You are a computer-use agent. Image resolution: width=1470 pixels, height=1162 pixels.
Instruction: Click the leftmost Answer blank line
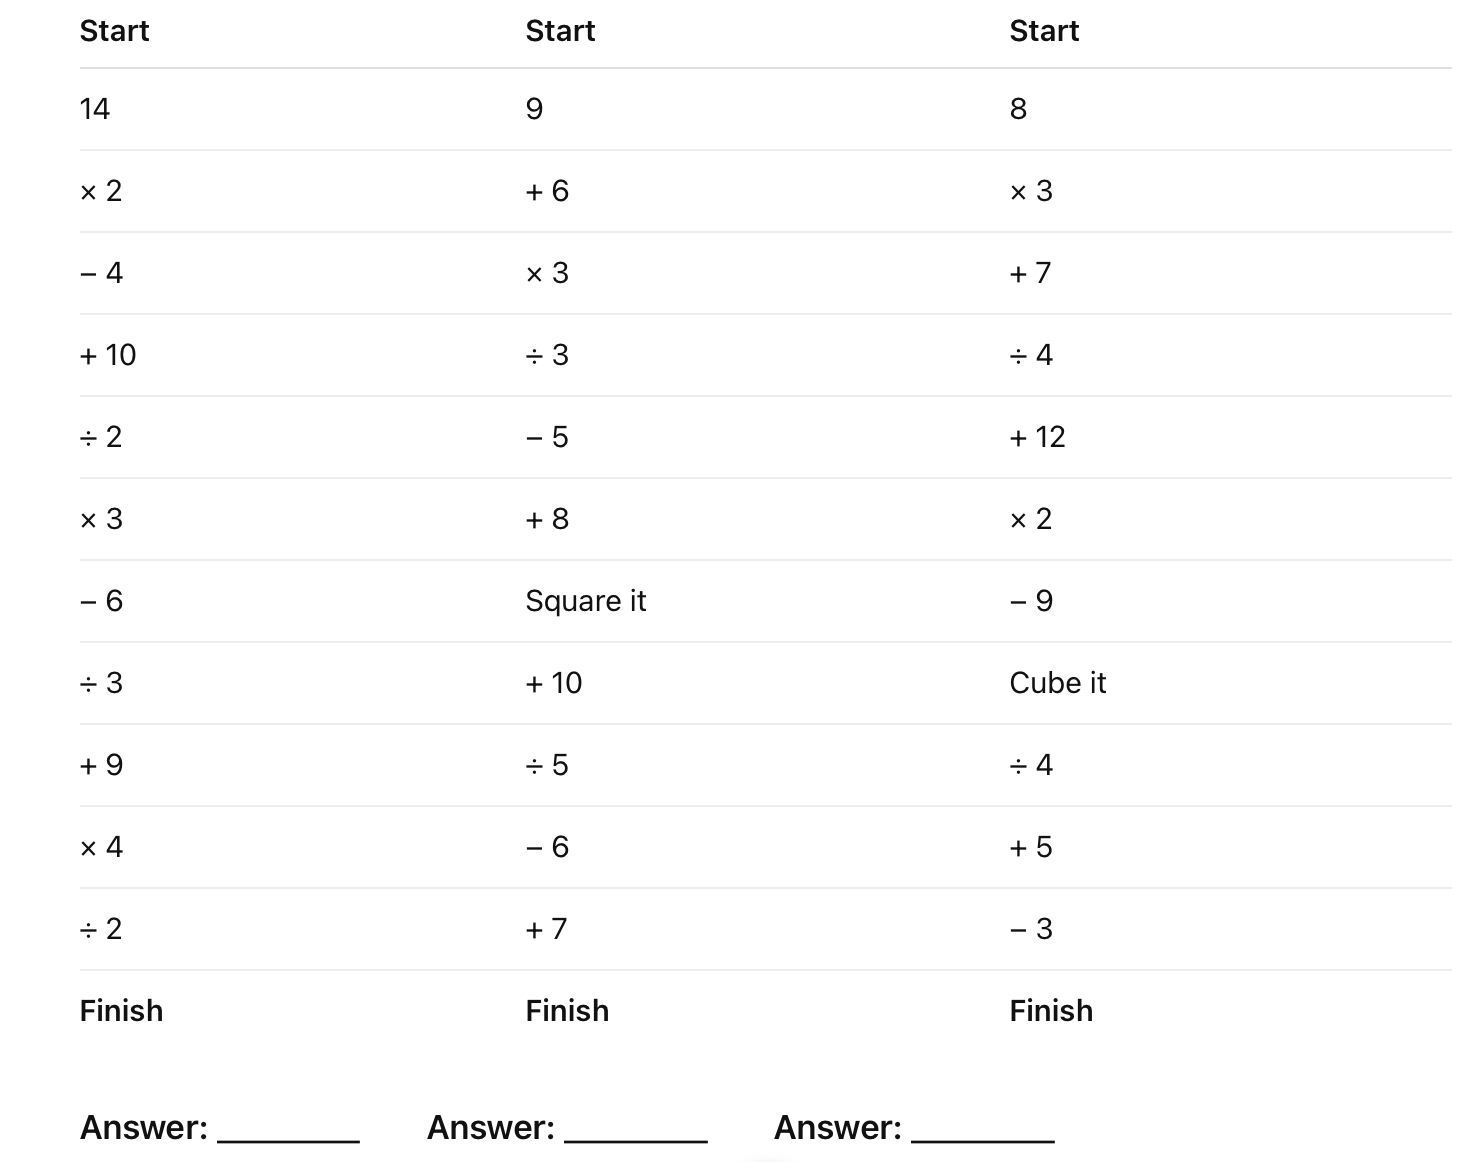[288, 1130]
